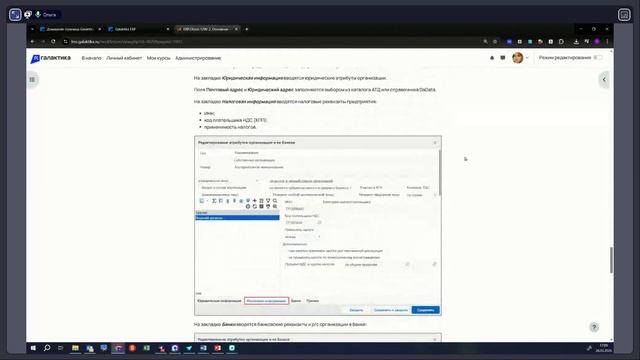Click the taskbar clock and date

click(603, 348)
